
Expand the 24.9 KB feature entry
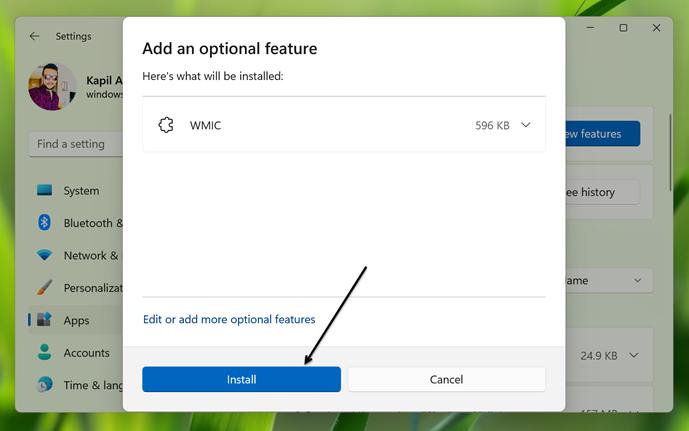[634, 355]
